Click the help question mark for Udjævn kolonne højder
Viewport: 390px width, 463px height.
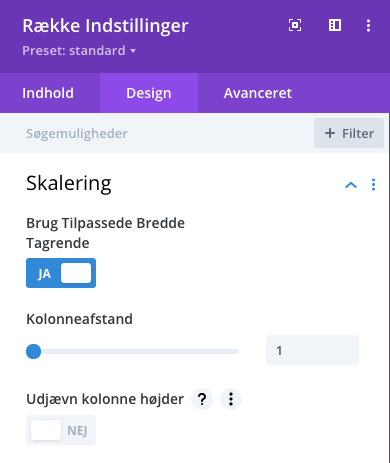coord(202,399)
